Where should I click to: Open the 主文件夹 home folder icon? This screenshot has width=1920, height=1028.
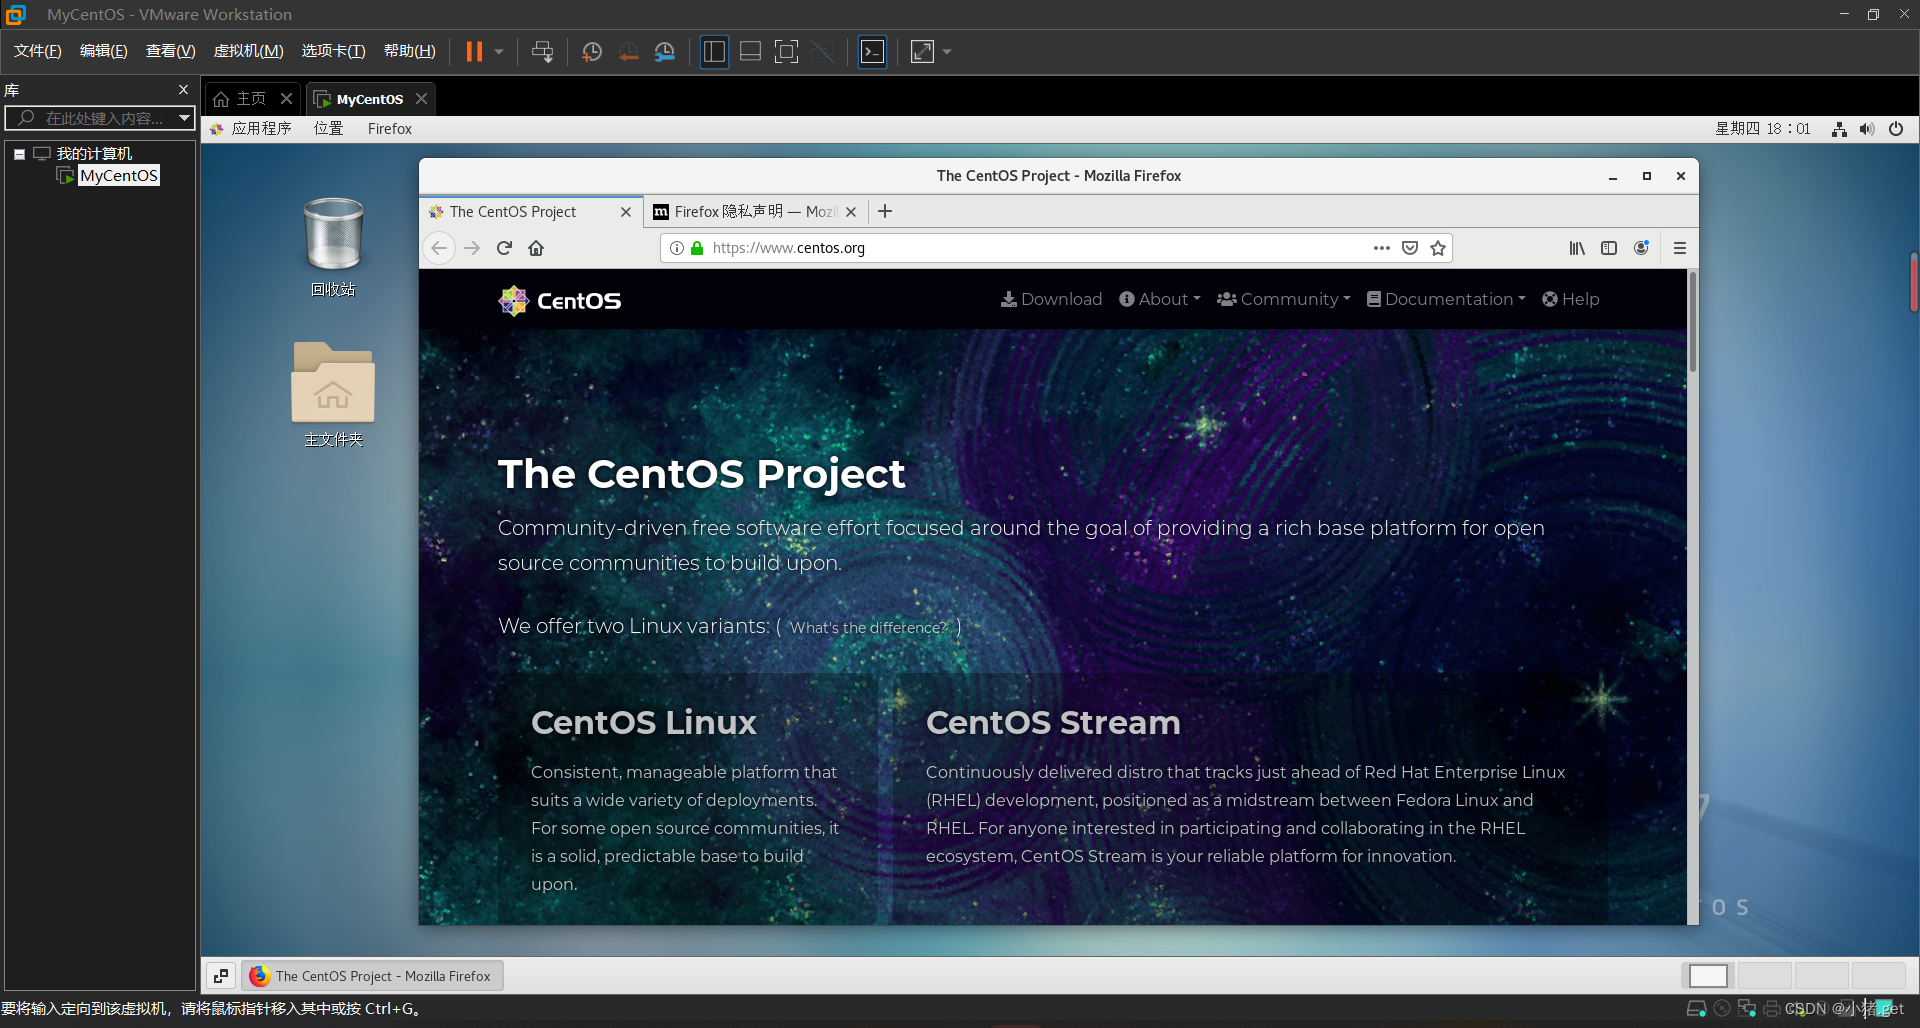[x=333, y=394]
